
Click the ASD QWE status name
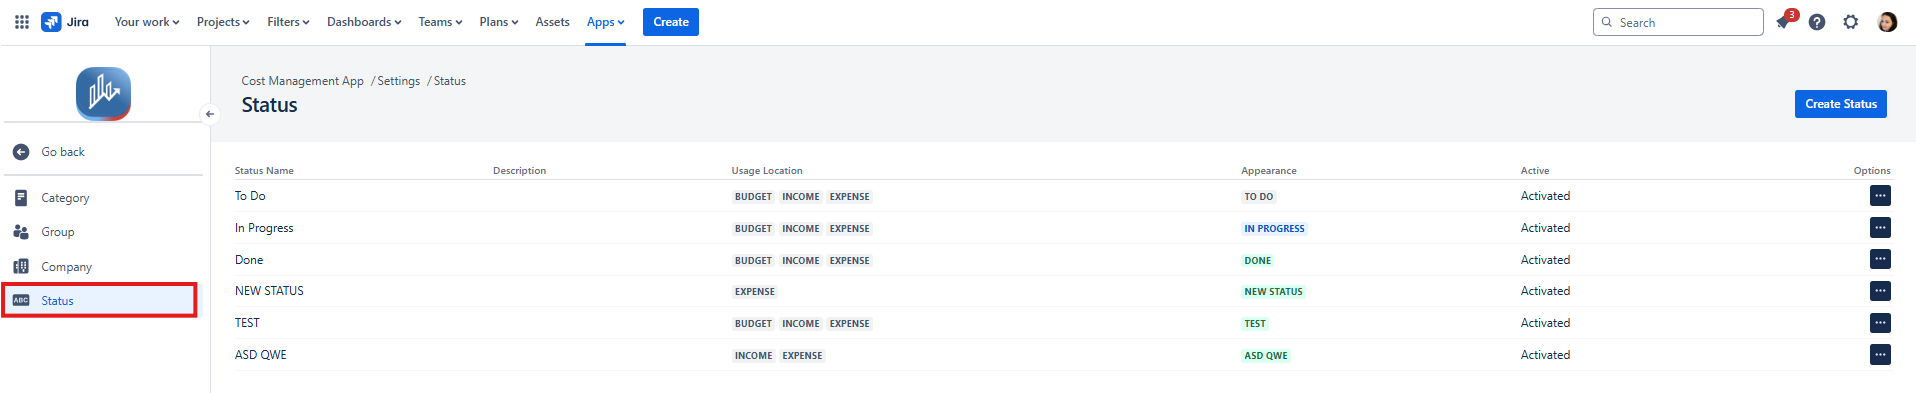click(x=261, y=355)
